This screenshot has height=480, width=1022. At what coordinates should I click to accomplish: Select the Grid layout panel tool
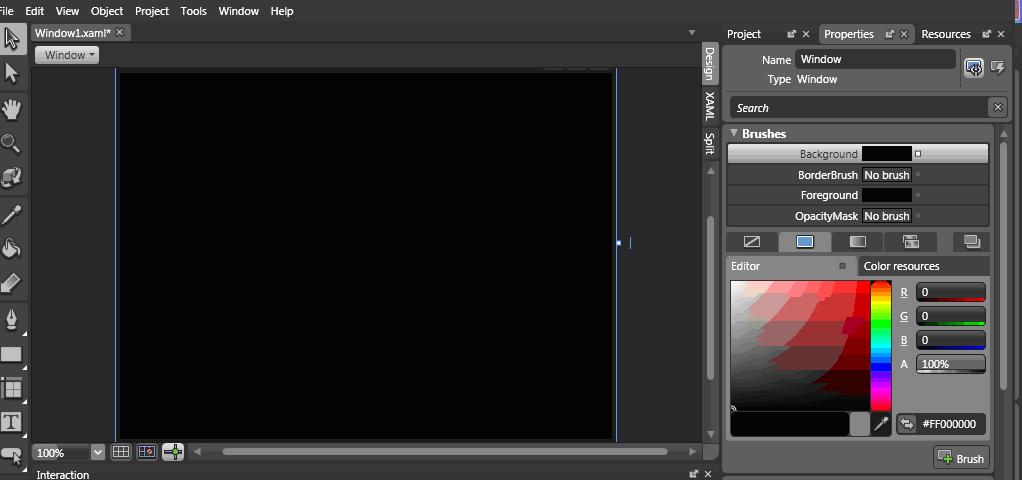(x=12, y=389)
